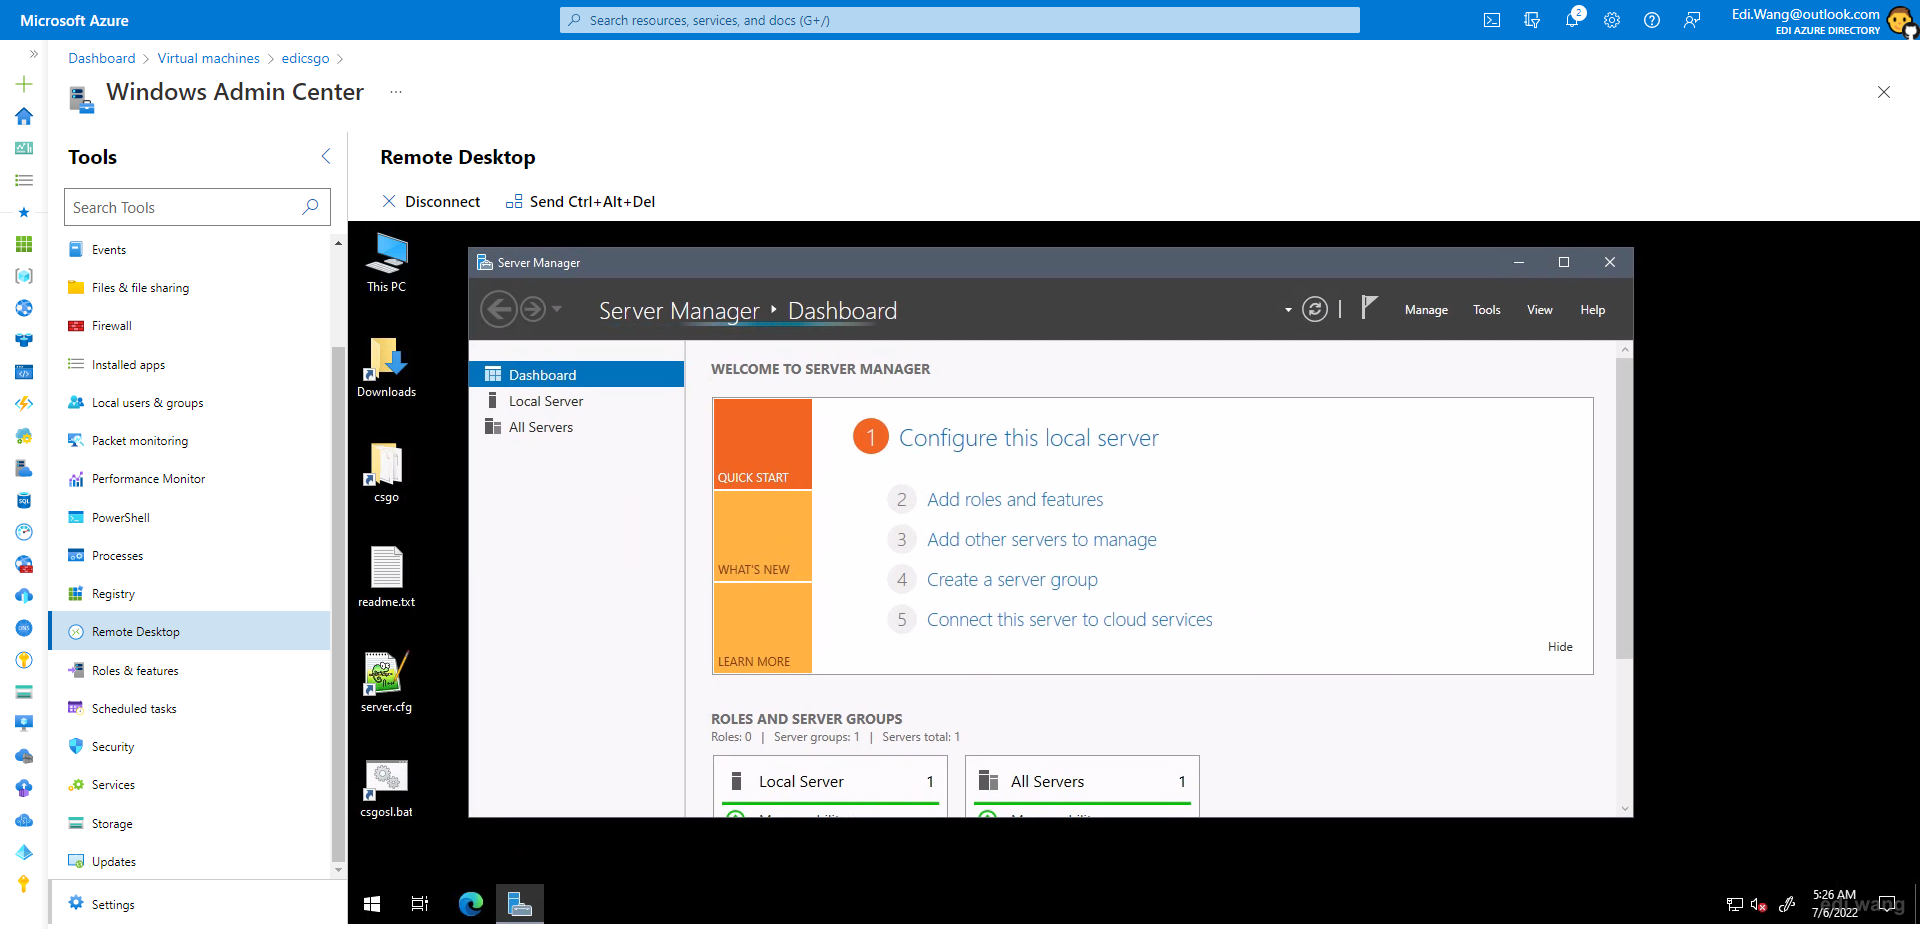
Task: Click the edicsgo breadcrumb link
Action: [305, 58]
